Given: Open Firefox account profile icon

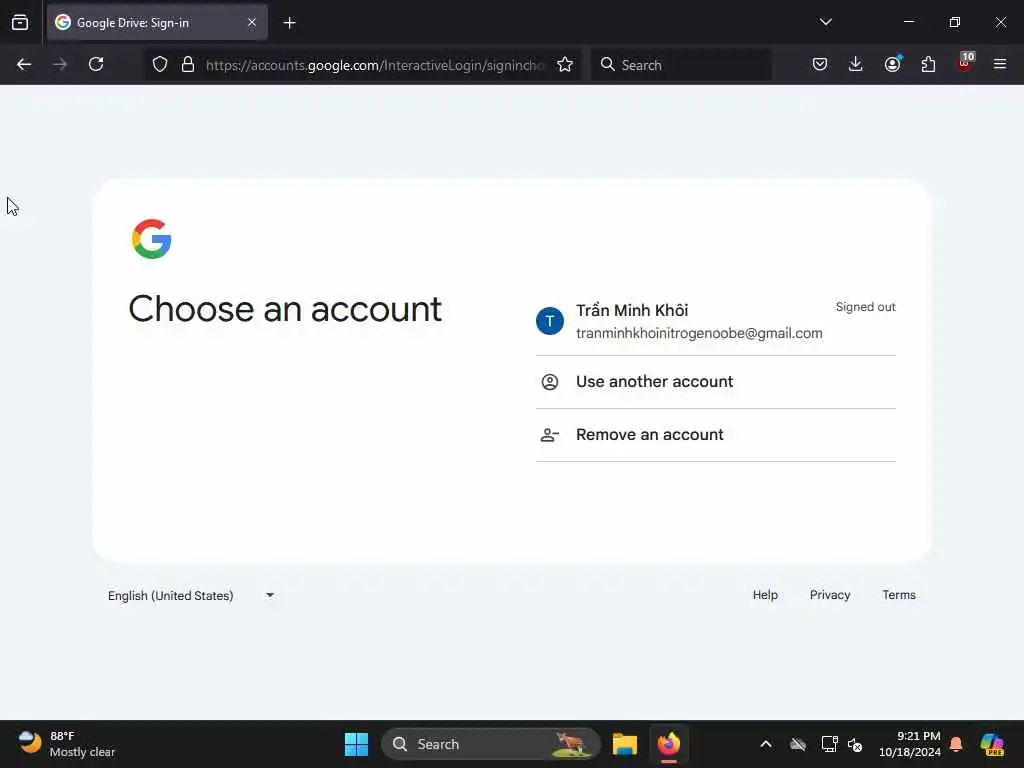Looking at the screenshot, I should (x=892, y=64).
